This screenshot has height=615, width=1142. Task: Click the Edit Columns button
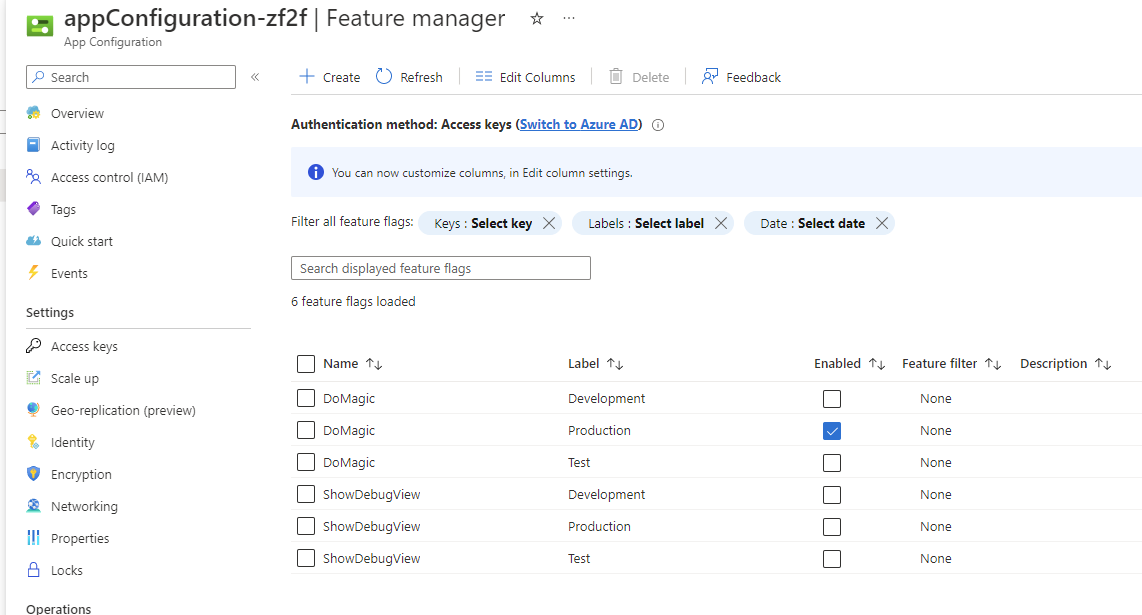pyautogui.click(x=525, y=76)
